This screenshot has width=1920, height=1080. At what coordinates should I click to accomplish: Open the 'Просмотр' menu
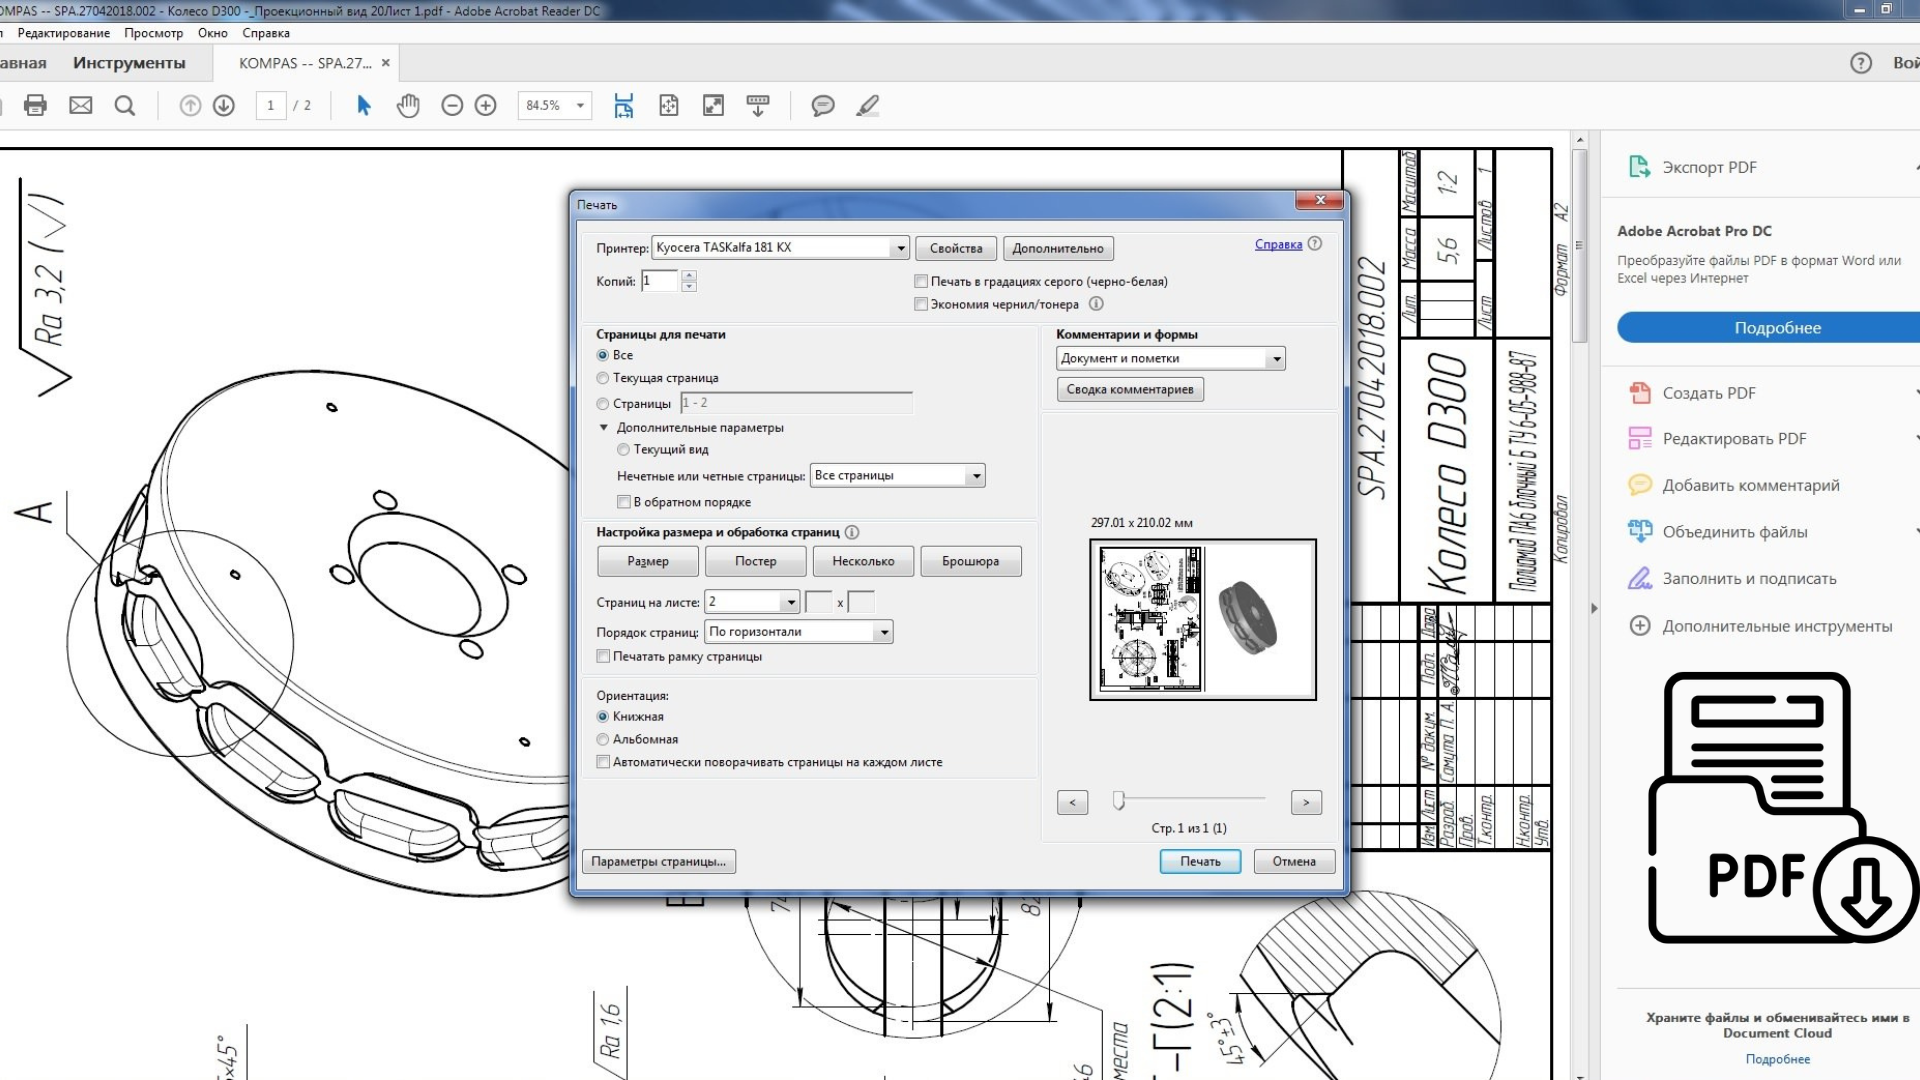click(x=154, y=33)
